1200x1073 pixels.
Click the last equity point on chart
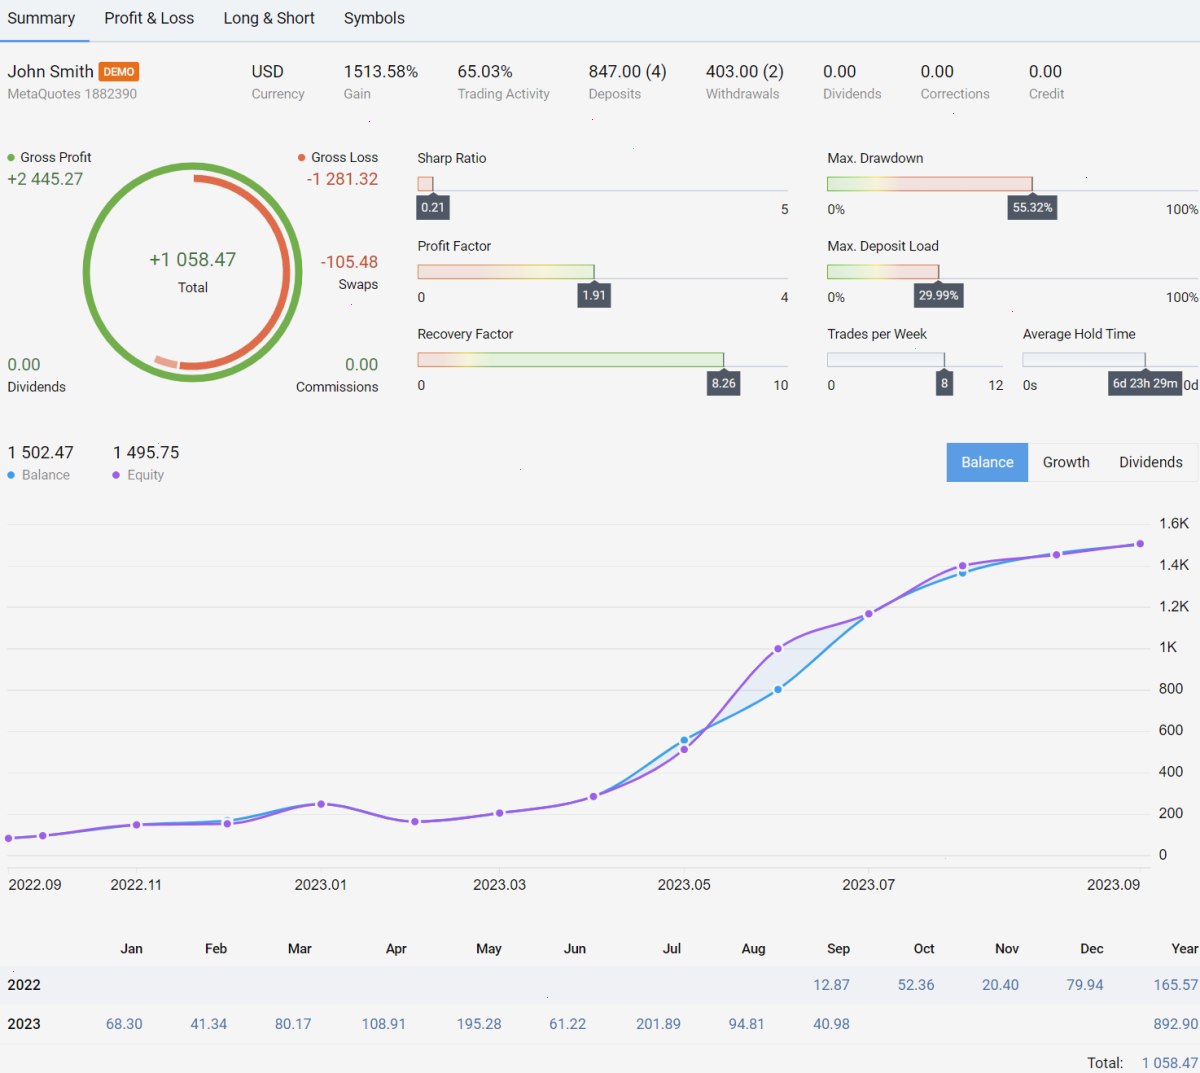point(1140,544)
